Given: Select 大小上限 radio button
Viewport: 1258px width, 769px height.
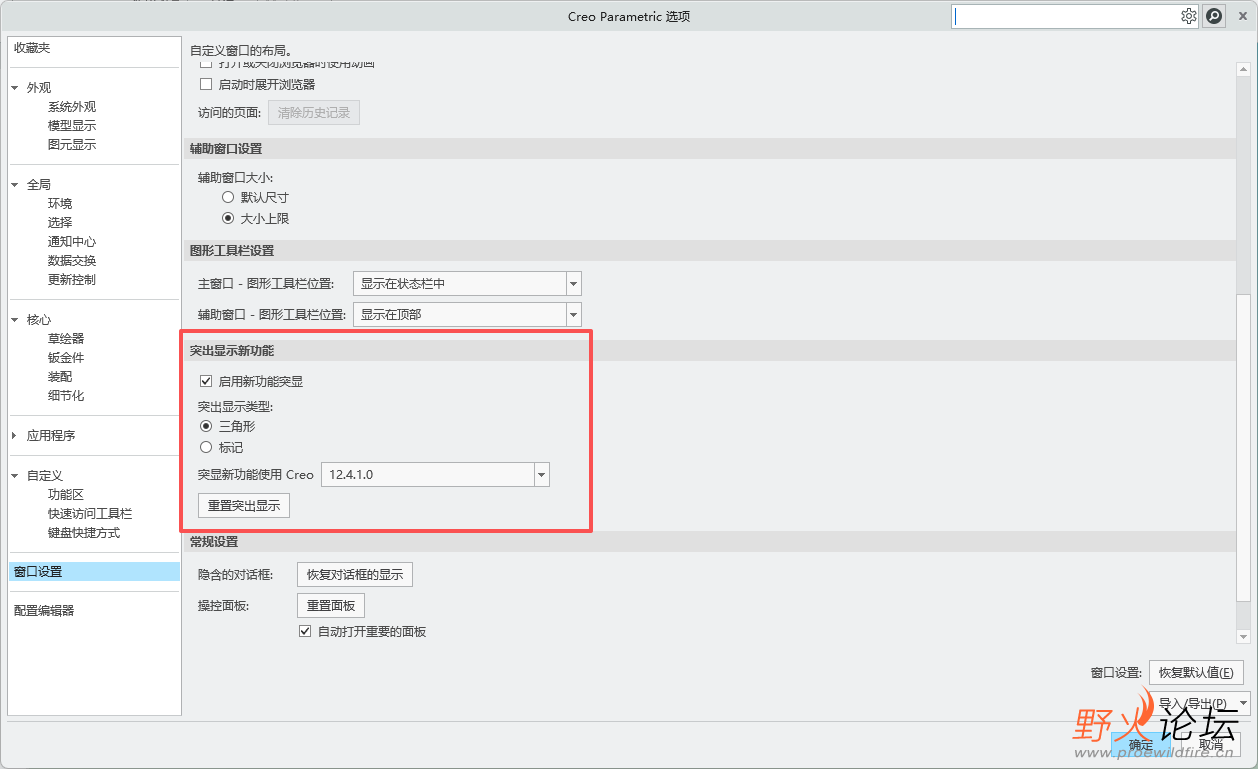Looking at the screenshot, I should [228, 218].
